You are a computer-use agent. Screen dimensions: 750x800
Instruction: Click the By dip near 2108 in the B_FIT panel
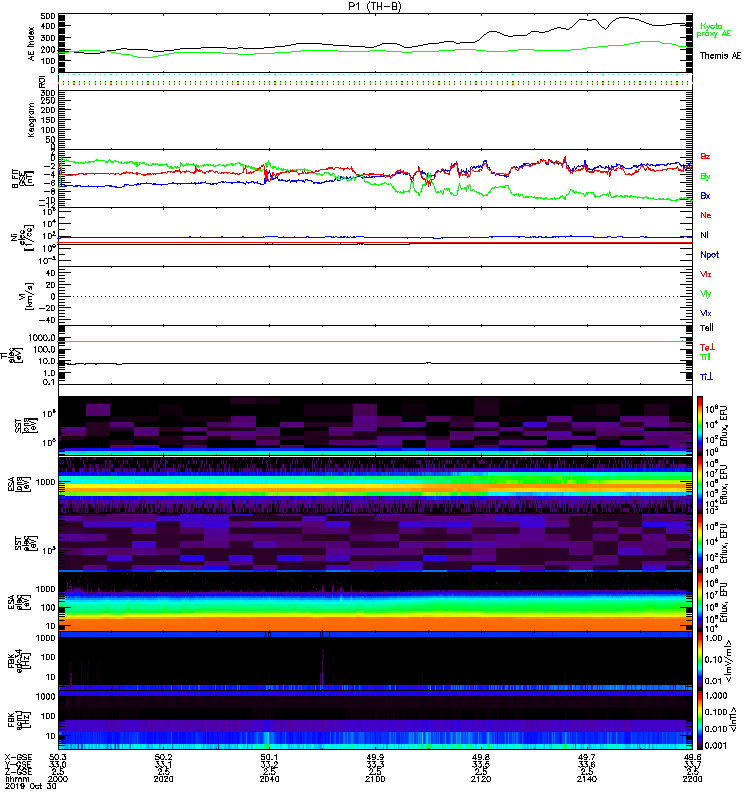[419, 193]
